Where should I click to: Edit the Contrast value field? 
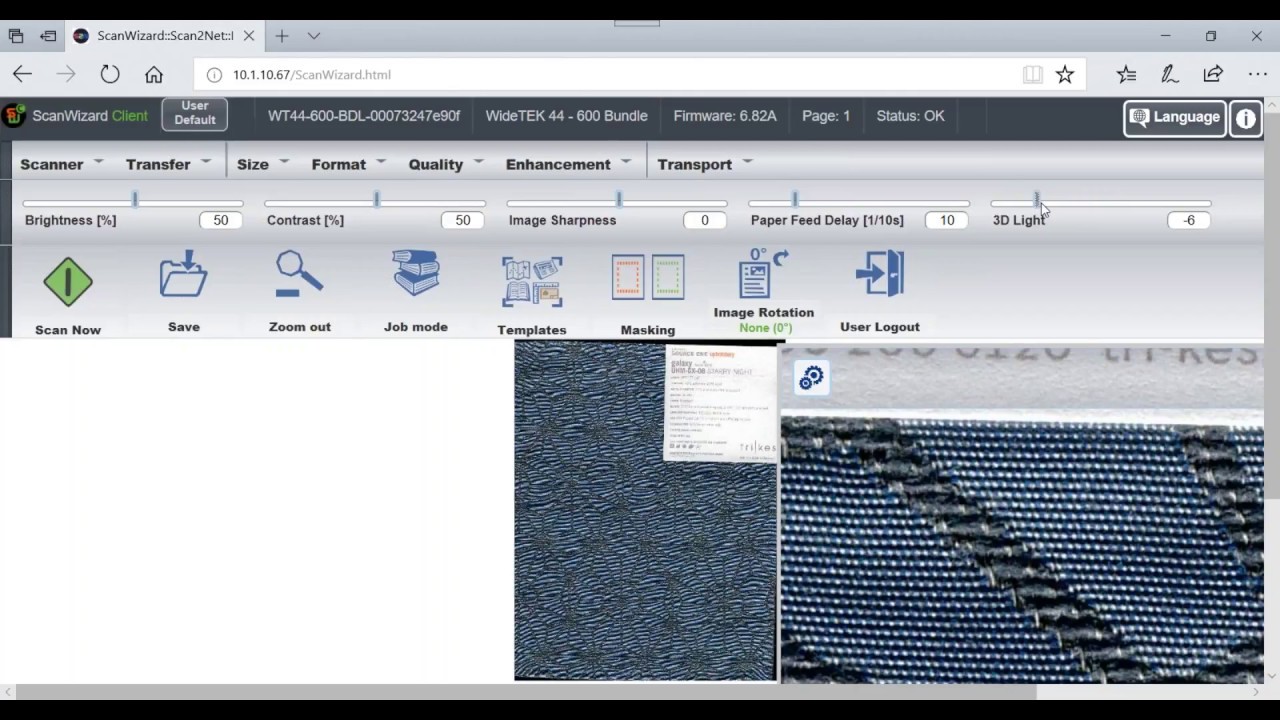462,220
